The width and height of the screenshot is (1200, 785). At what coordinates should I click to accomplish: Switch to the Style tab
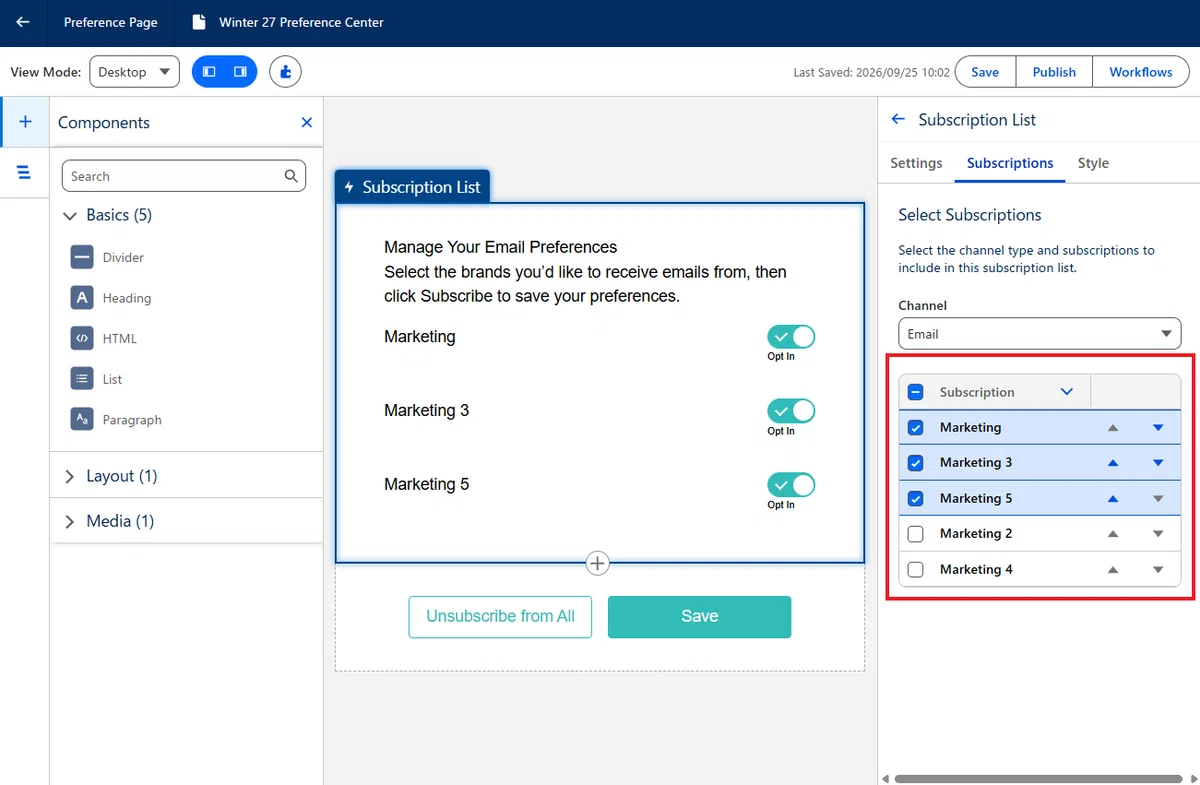coord(1093,163)
